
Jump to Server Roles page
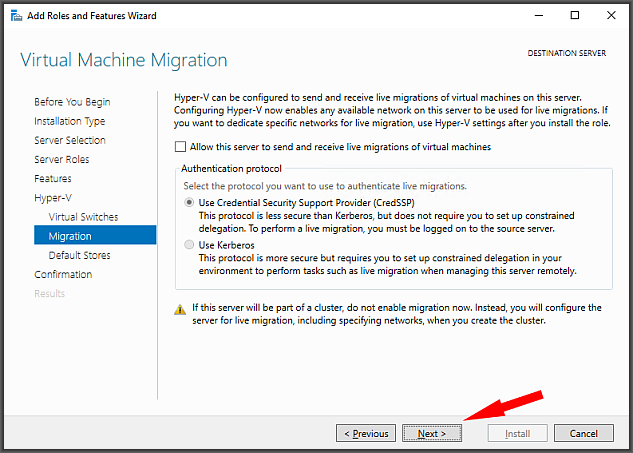coord(62,159)
